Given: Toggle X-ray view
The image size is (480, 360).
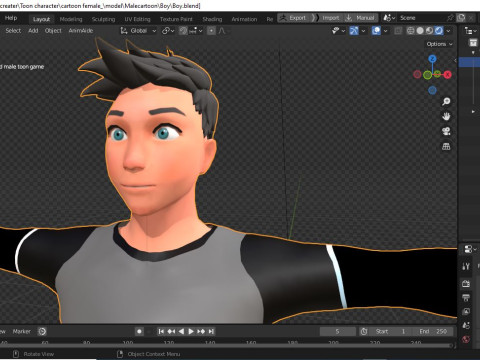Looking at the screenshot, I should [398, 31].
